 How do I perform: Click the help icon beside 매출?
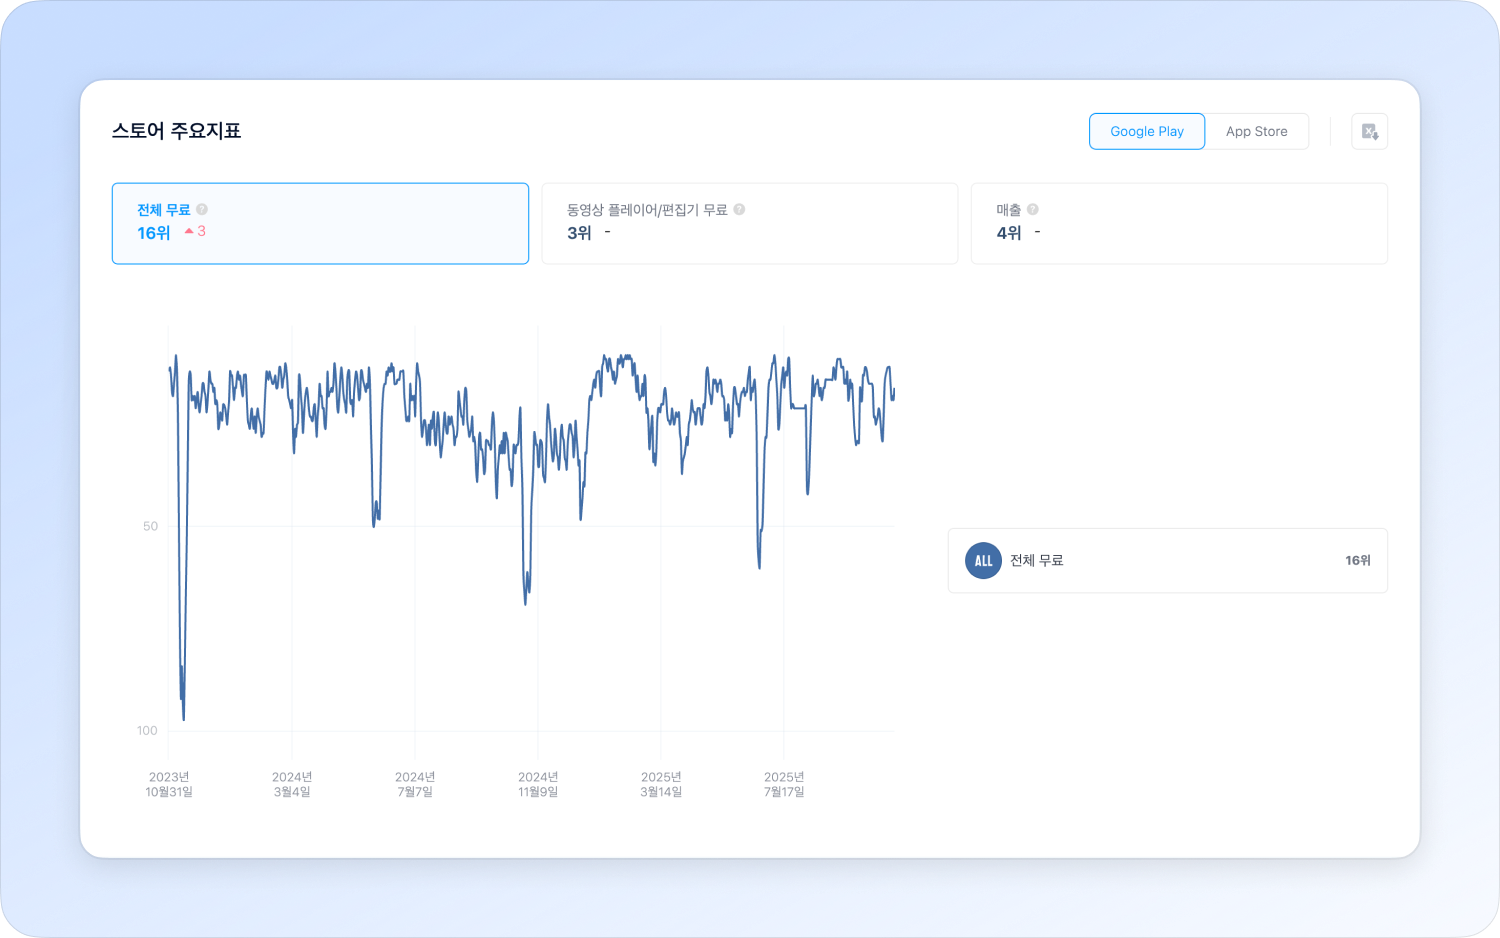(1033, 210)
